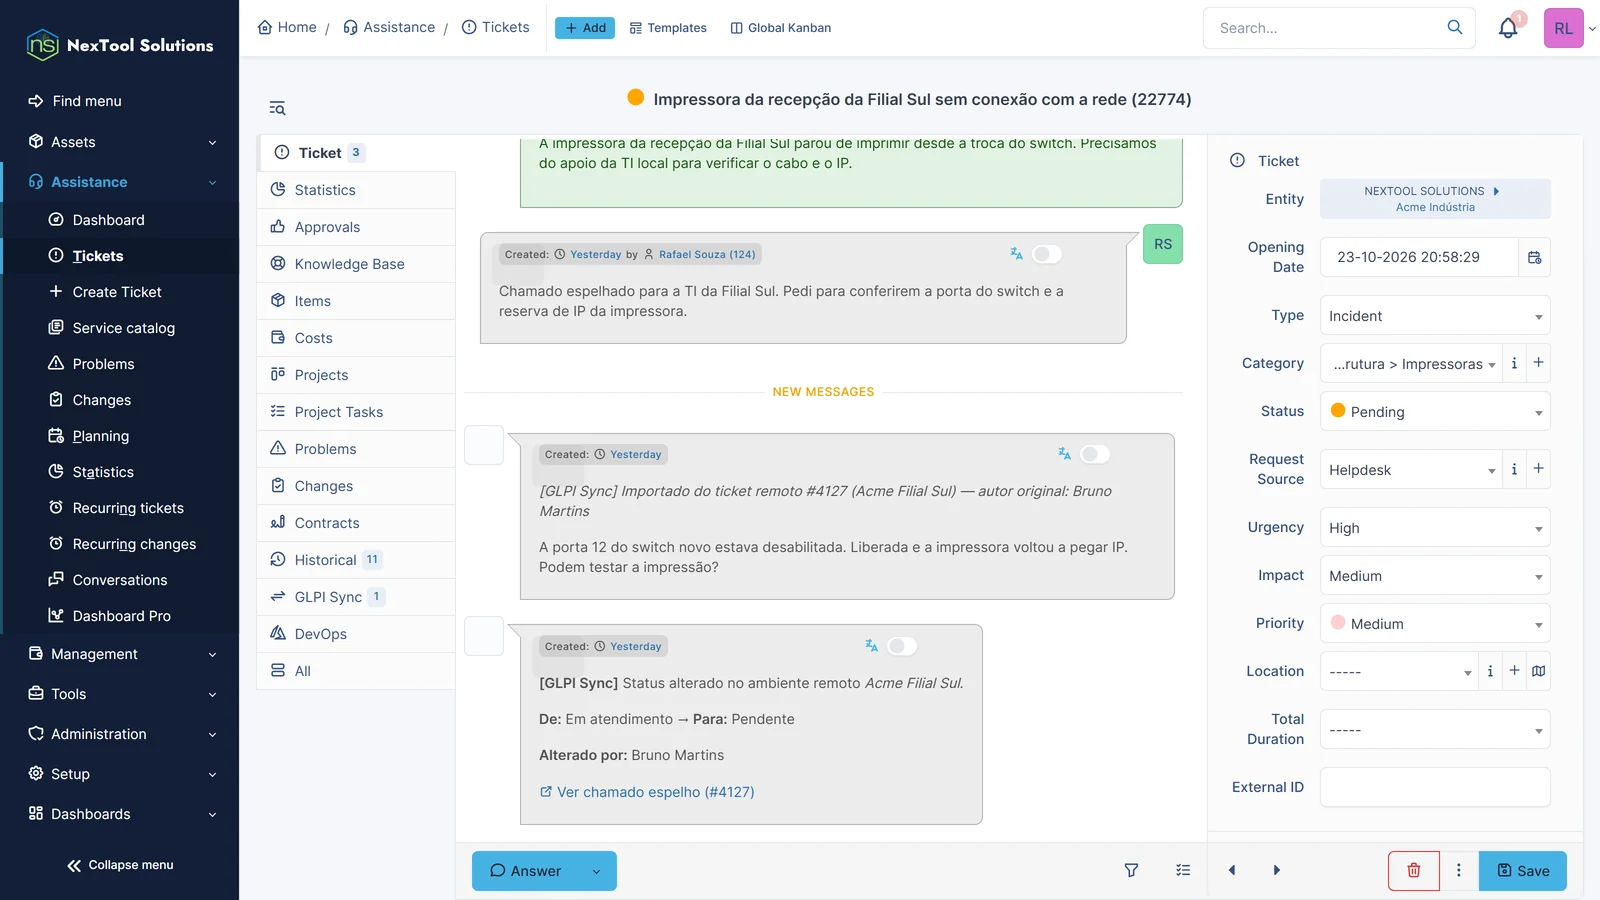
Task: Open the notifications bell
Action: (x=1508, y=28)
